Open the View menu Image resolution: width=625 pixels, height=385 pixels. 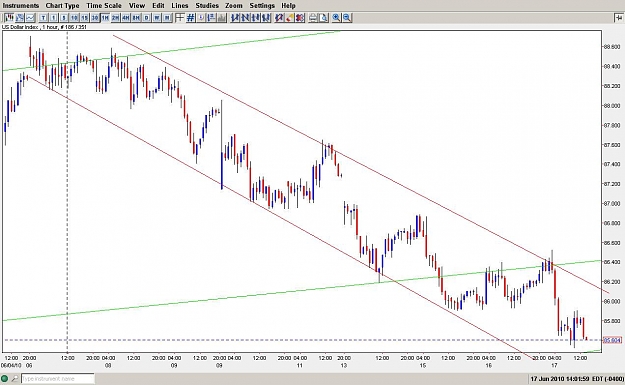click(137, 6)
